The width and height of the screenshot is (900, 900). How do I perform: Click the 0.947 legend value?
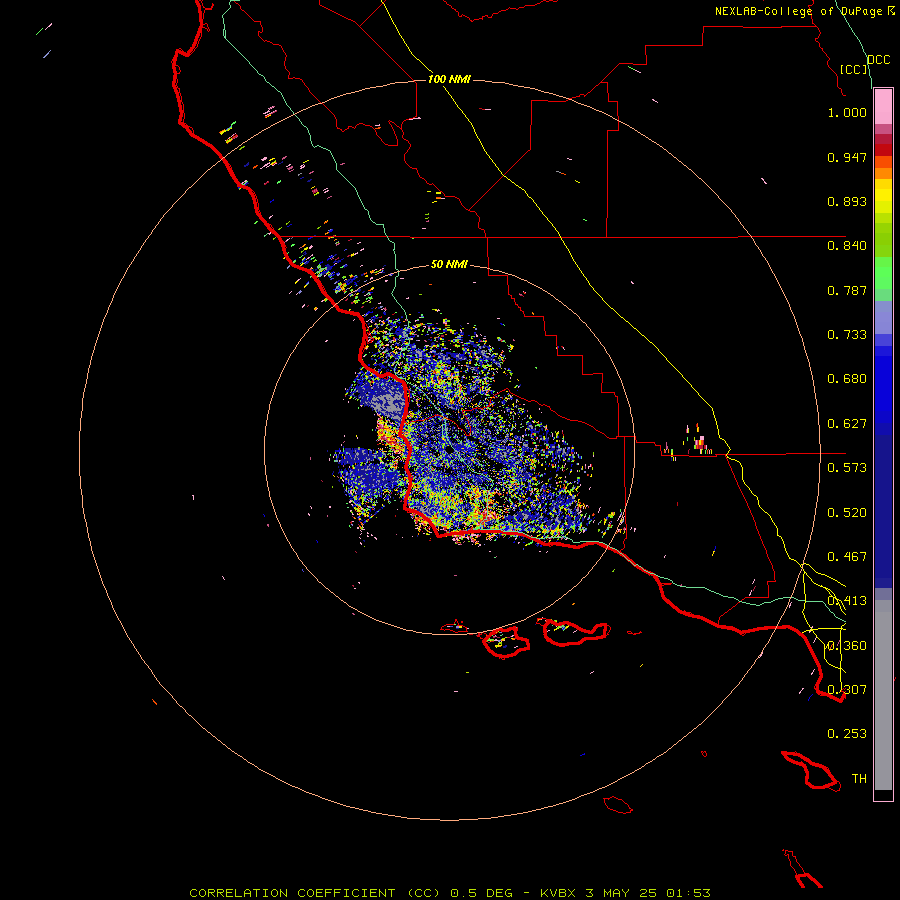click(x=847, y=157)
